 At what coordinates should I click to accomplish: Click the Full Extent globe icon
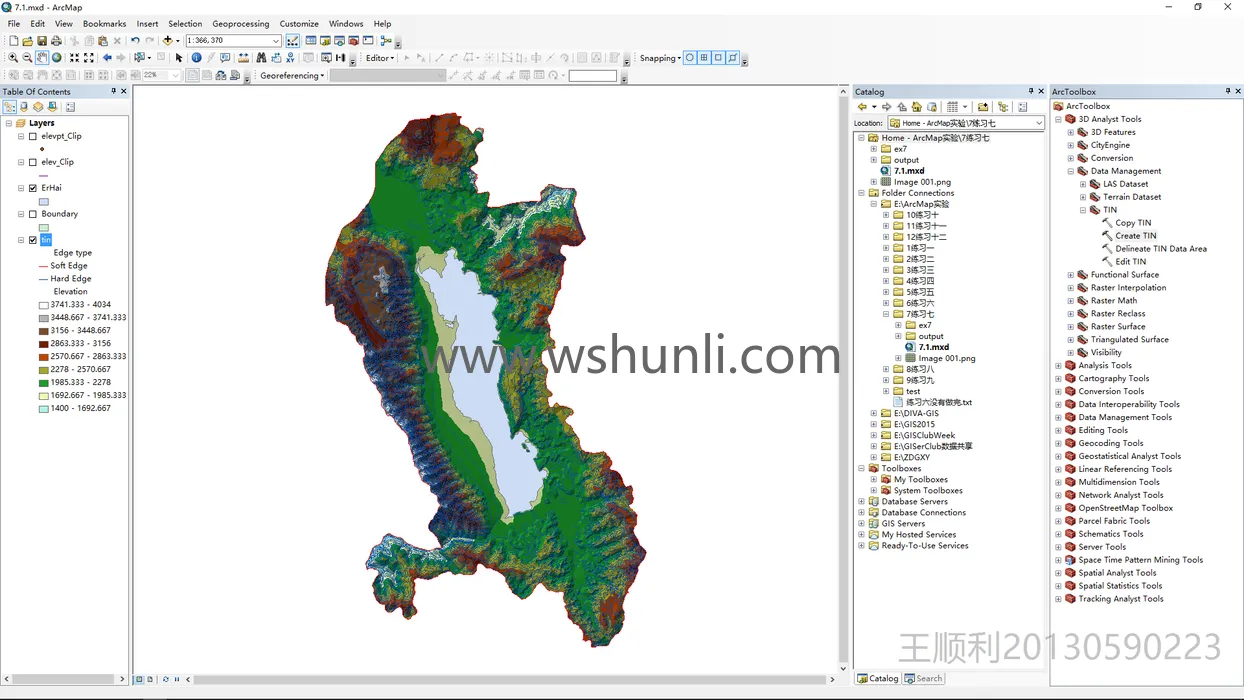click(x=57, y=58)
